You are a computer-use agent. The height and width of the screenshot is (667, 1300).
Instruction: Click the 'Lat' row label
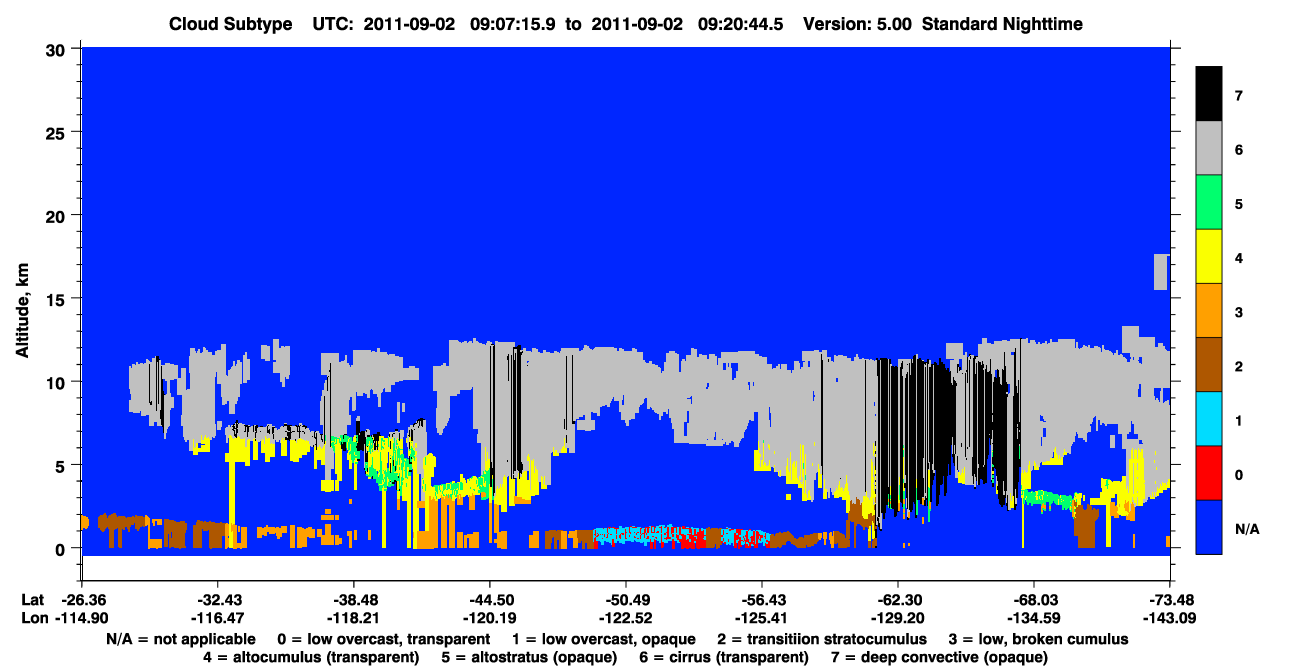(x=32, y=599)
